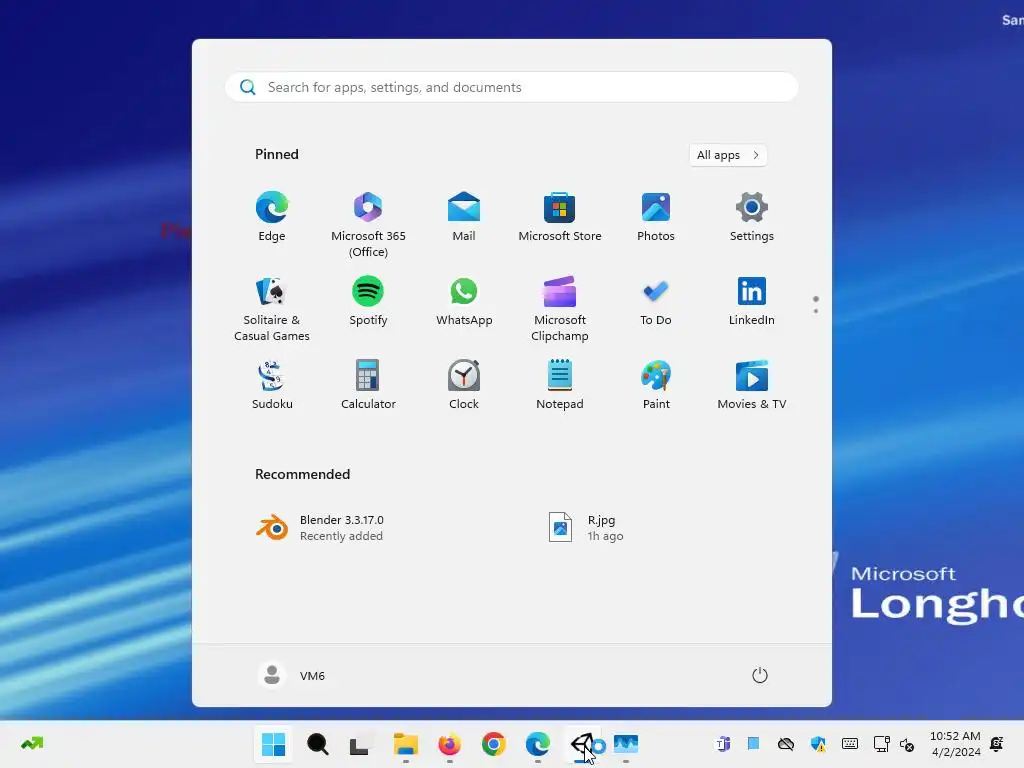The width and height of the screenshot is (1024, 768).
Task: Click the Windows Start button on taskbar
Action: tap(273, 744)
